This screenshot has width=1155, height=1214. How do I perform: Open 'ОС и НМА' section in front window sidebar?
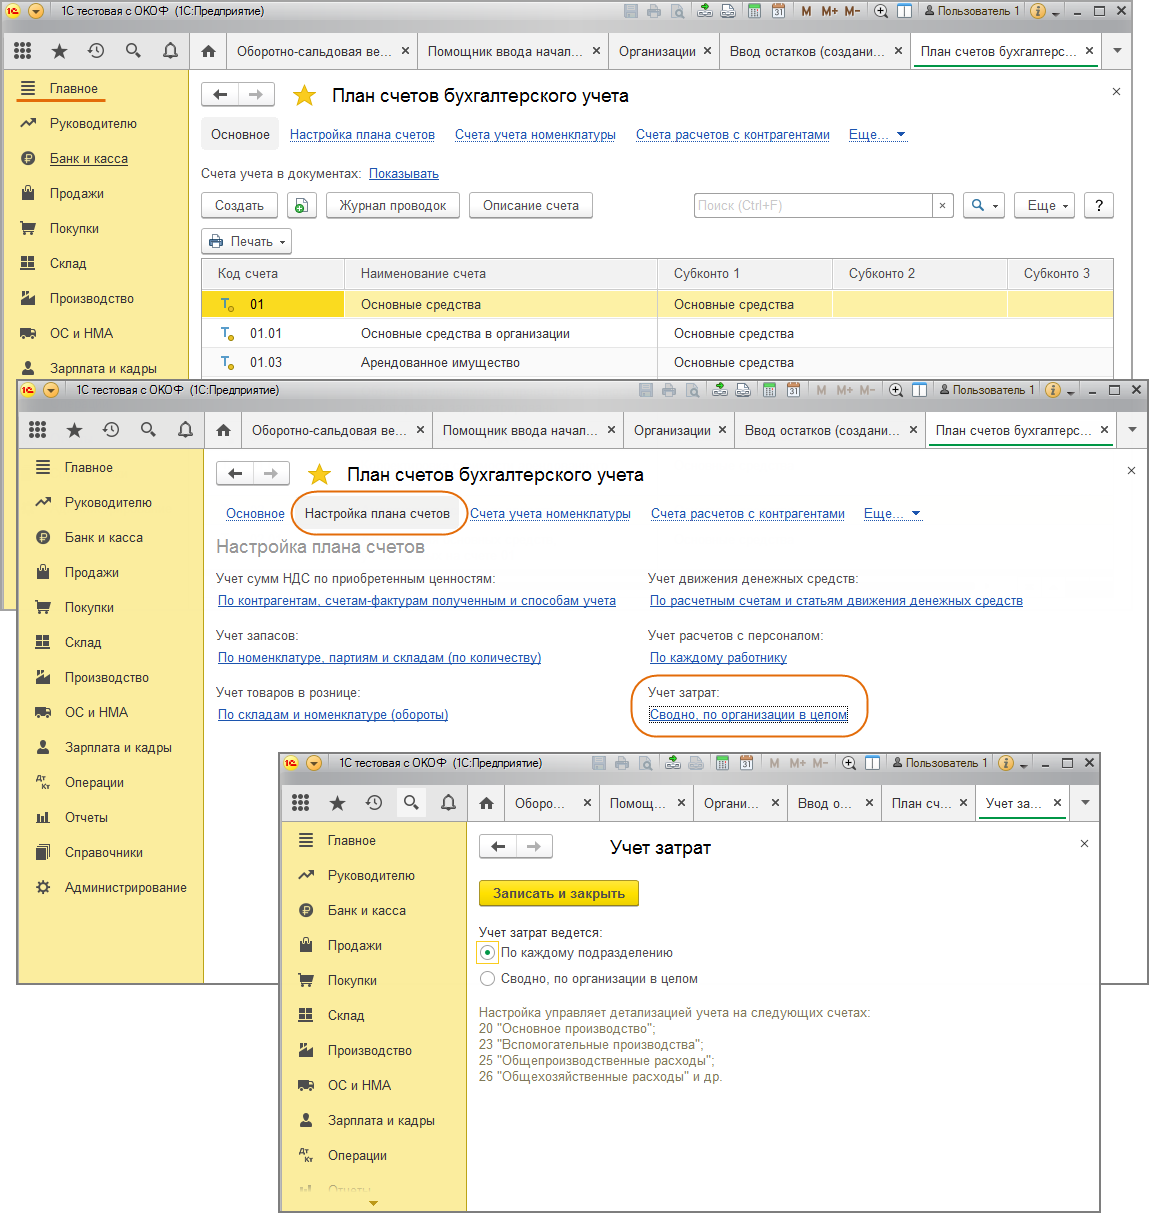tap(359, 1085)
